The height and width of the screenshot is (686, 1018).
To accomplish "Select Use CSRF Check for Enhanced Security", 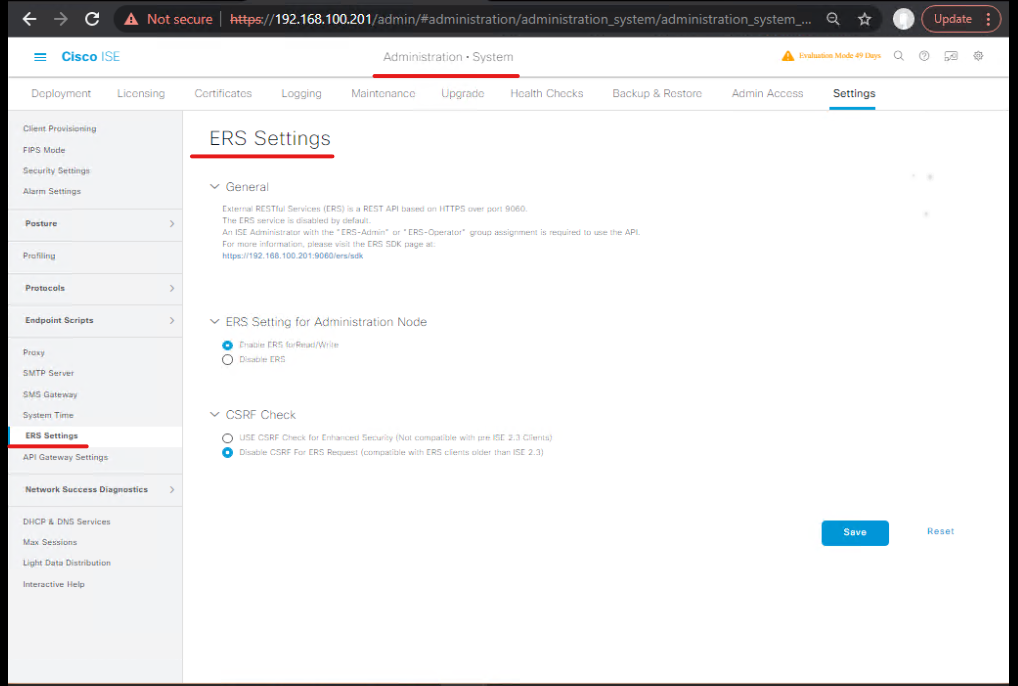I will point(227,438).
